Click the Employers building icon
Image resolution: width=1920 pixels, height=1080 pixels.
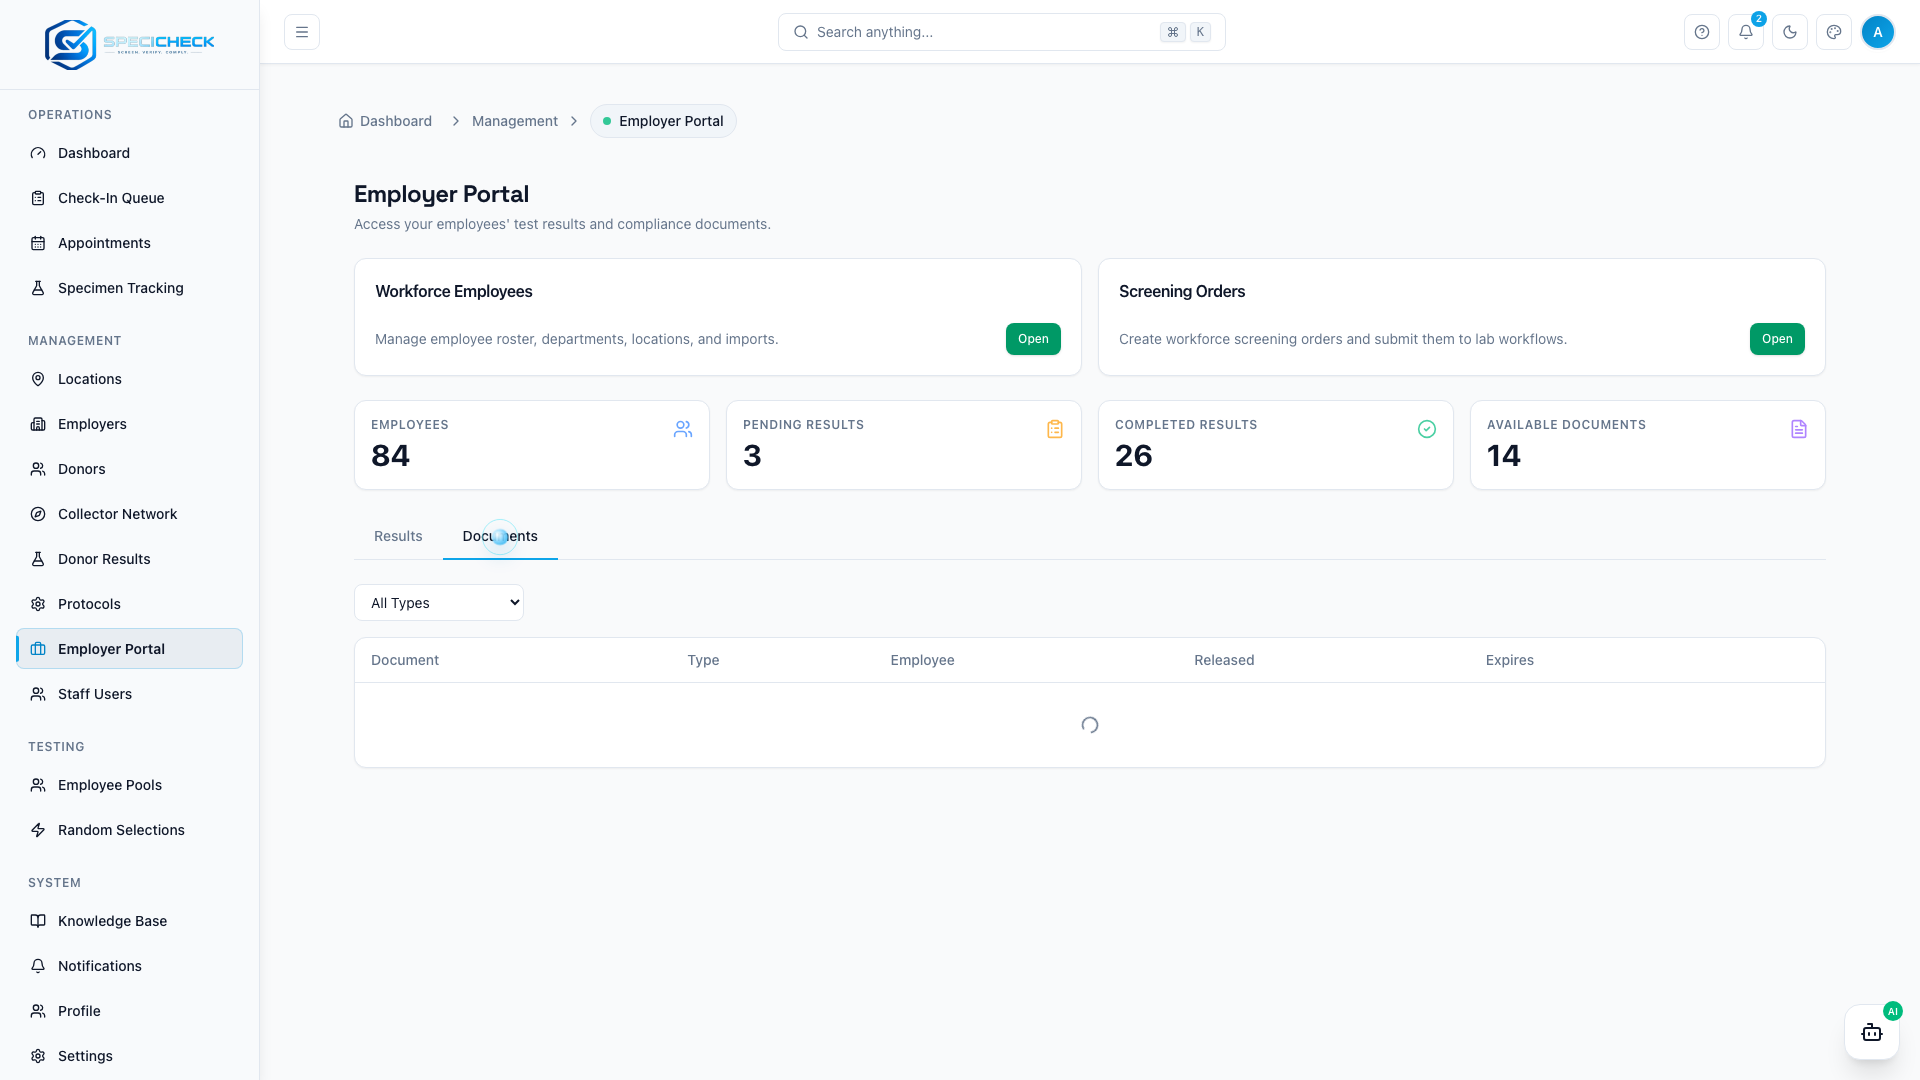pos(38,424)
